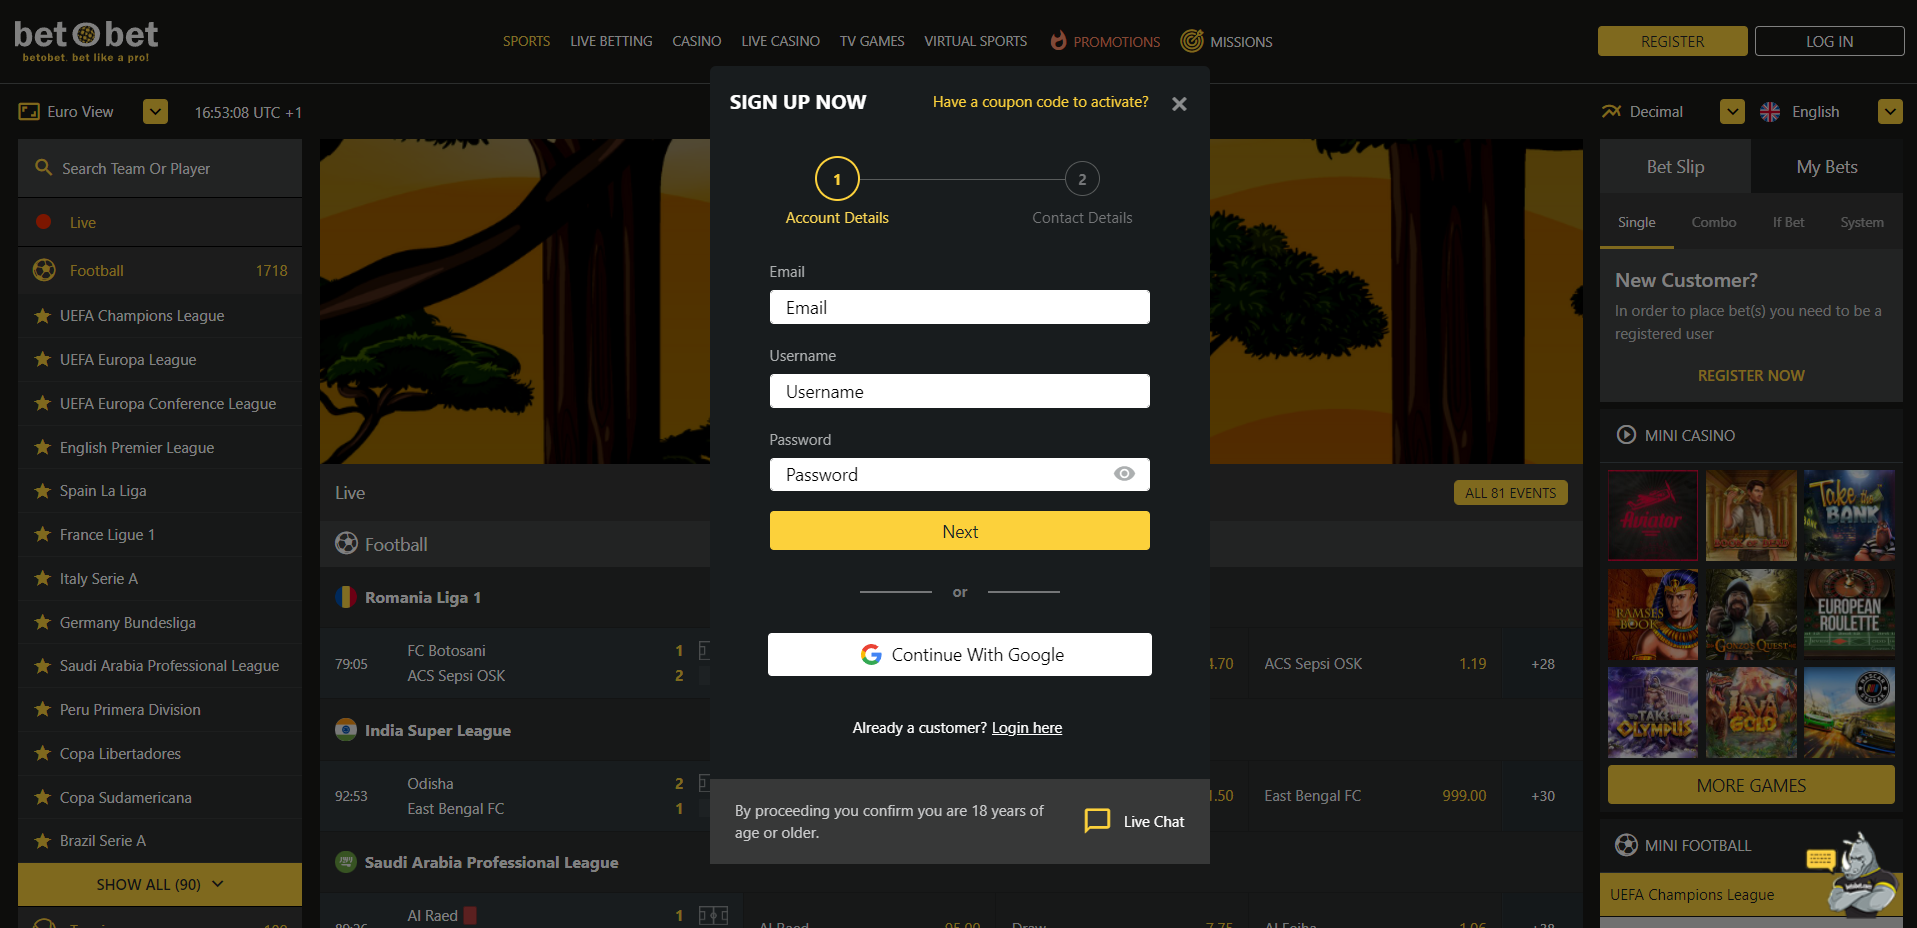1917x928 pixels.
Task: Click the Live Chat speech bubble icon
Action: 1097,821
